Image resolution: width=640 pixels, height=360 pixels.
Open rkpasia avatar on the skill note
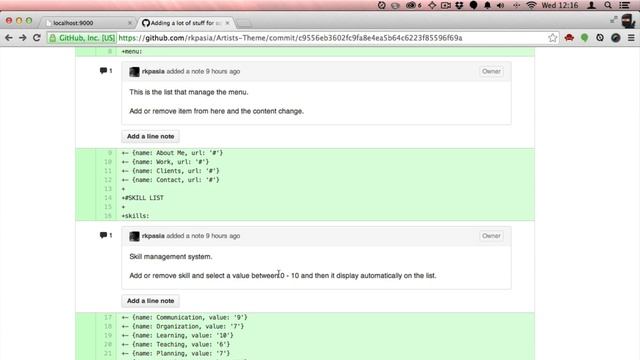coord(134,236)
